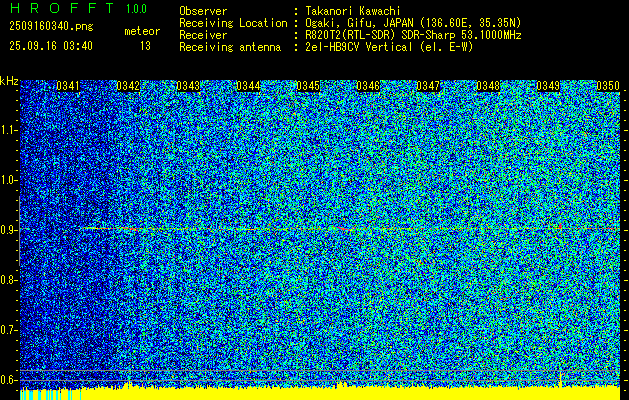Click the location Ogaki, Gifu, JAPAN text
The height and width of the screenshot is (400, 629).
coord(413,23)
